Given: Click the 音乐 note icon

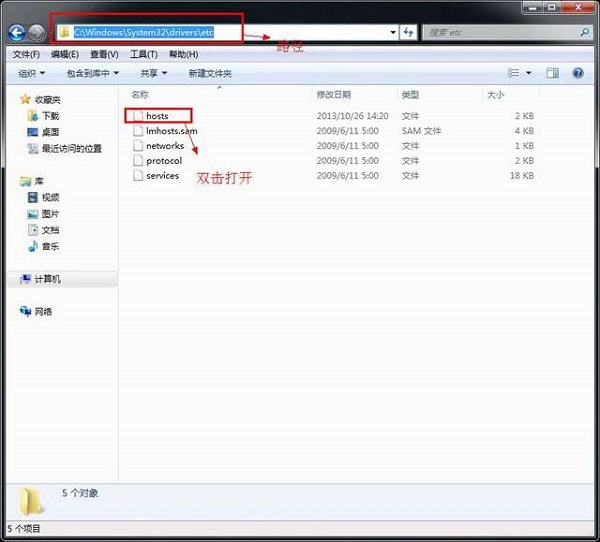Looking at the screenshot, I should 33,246.
